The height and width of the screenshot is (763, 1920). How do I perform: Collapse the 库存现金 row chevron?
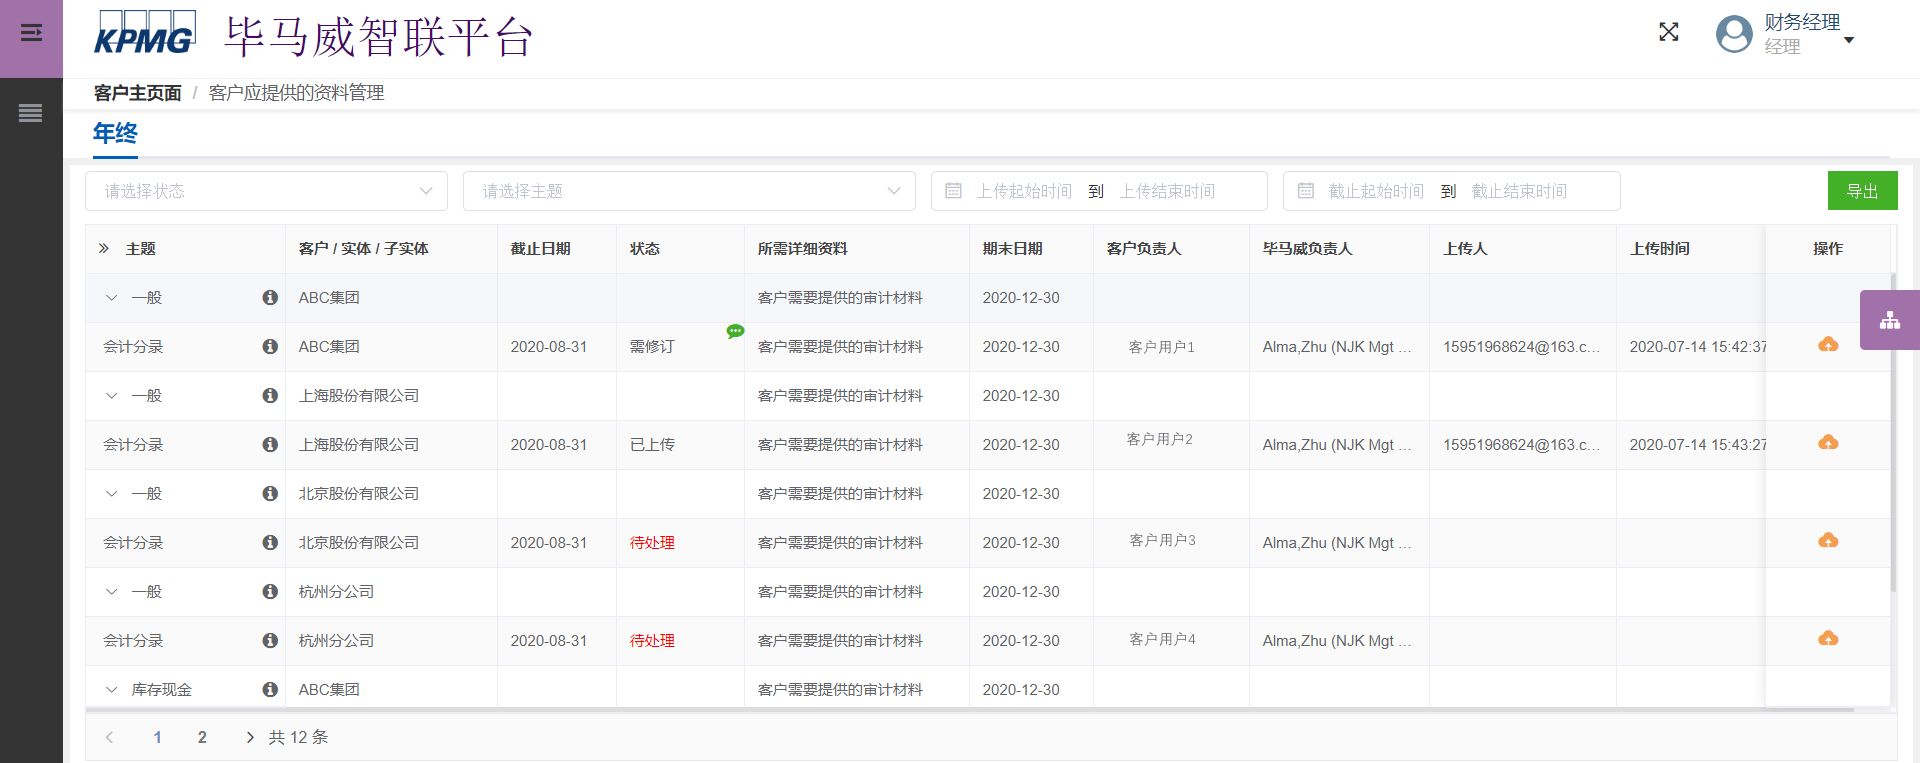pyautogui.click(x=112, y=689)
